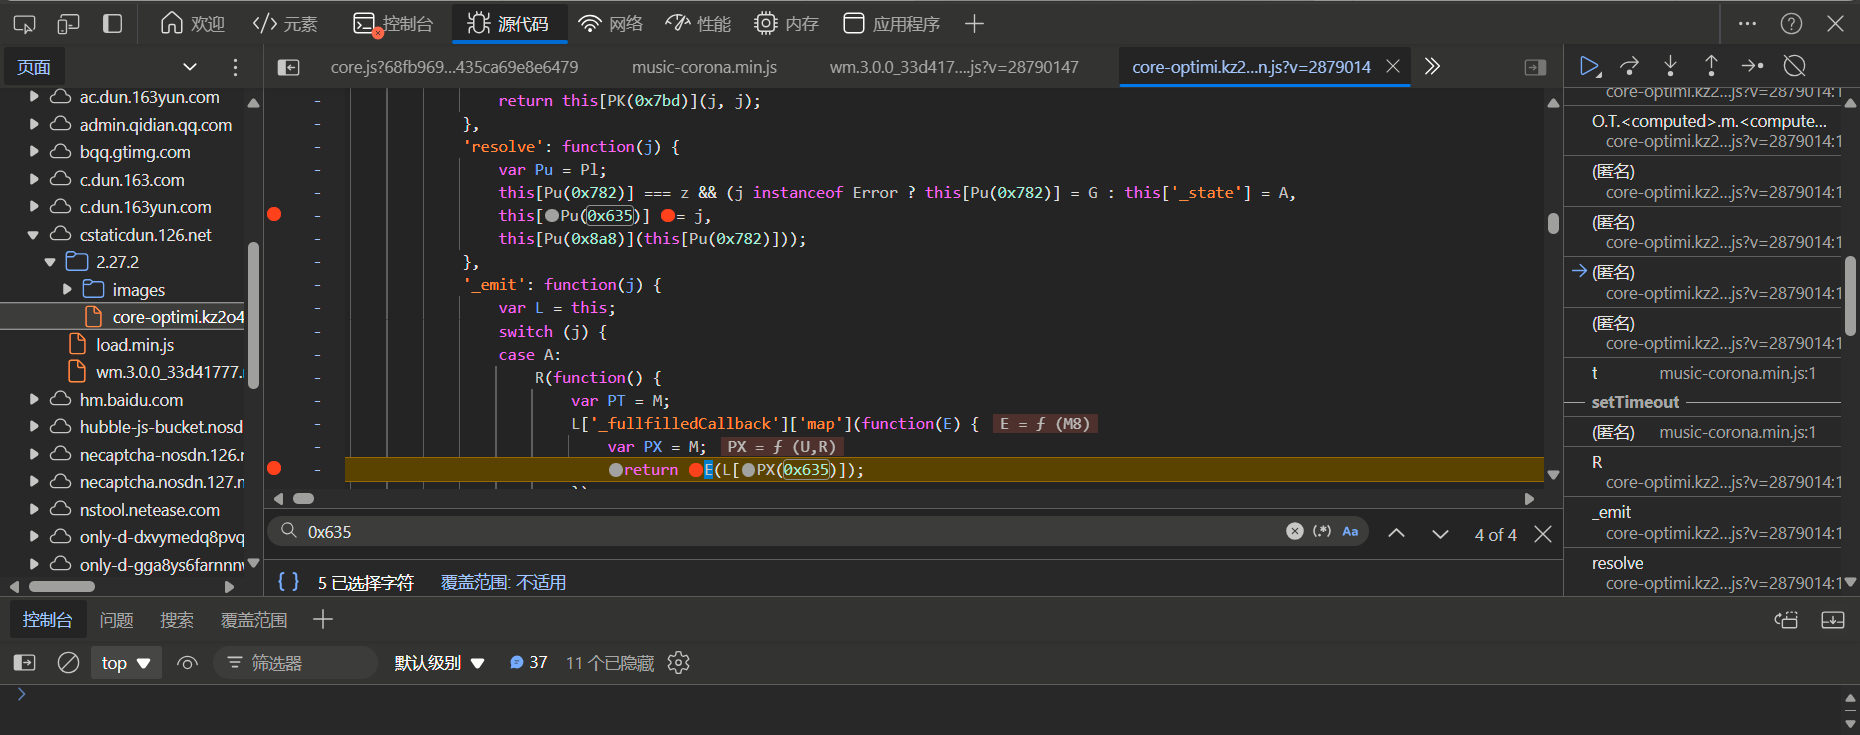Select load.min.js in file tree
Screen dimensions: 1860x735
pyautogui.click(x=135, y=345)
